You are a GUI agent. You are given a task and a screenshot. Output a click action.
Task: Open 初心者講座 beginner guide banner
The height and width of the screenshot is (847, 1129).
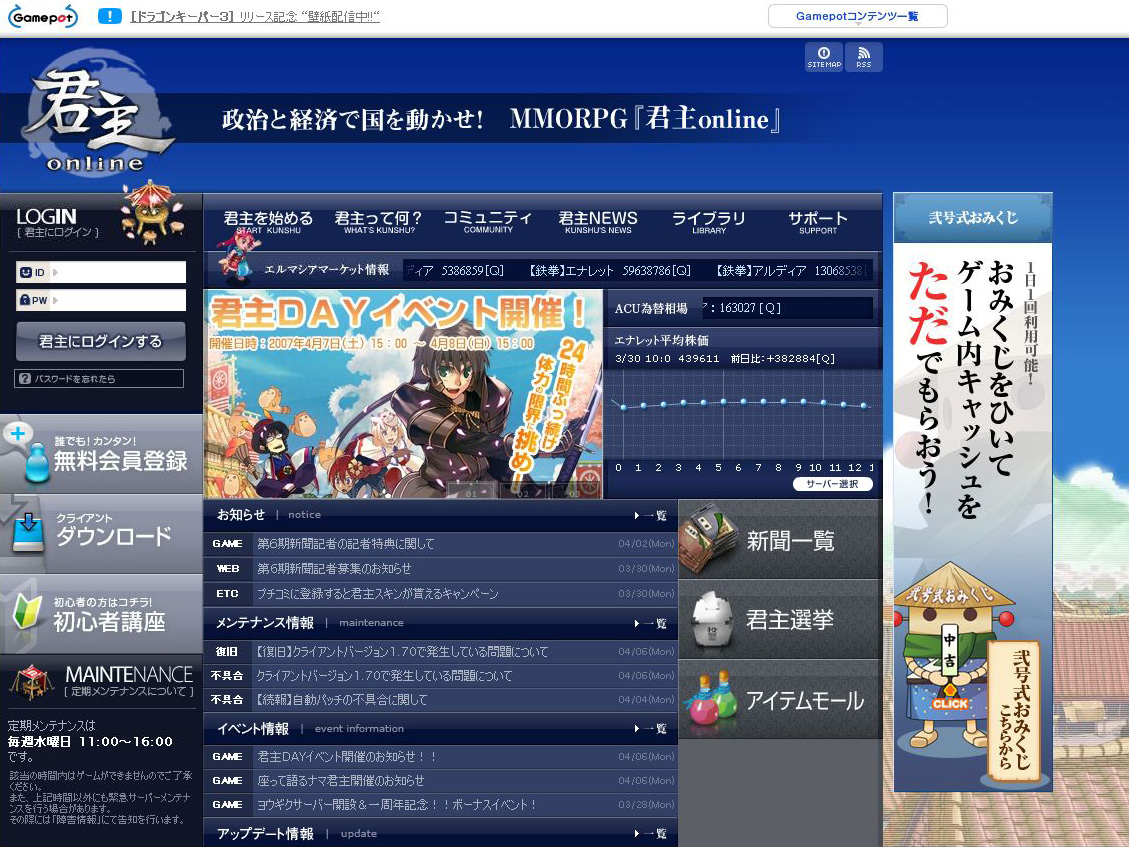tap(101, 614)
